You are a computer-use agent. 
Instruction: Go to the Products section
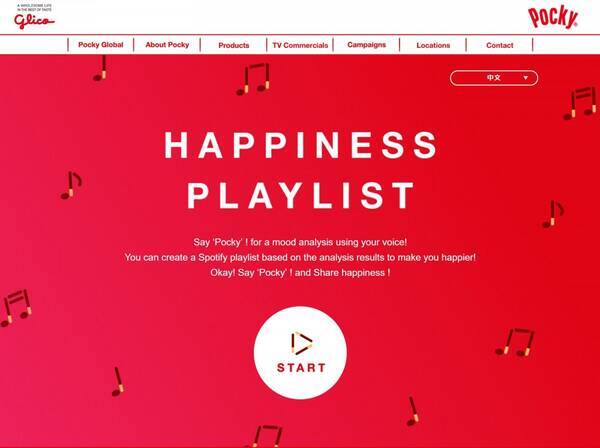pos(233,45)
